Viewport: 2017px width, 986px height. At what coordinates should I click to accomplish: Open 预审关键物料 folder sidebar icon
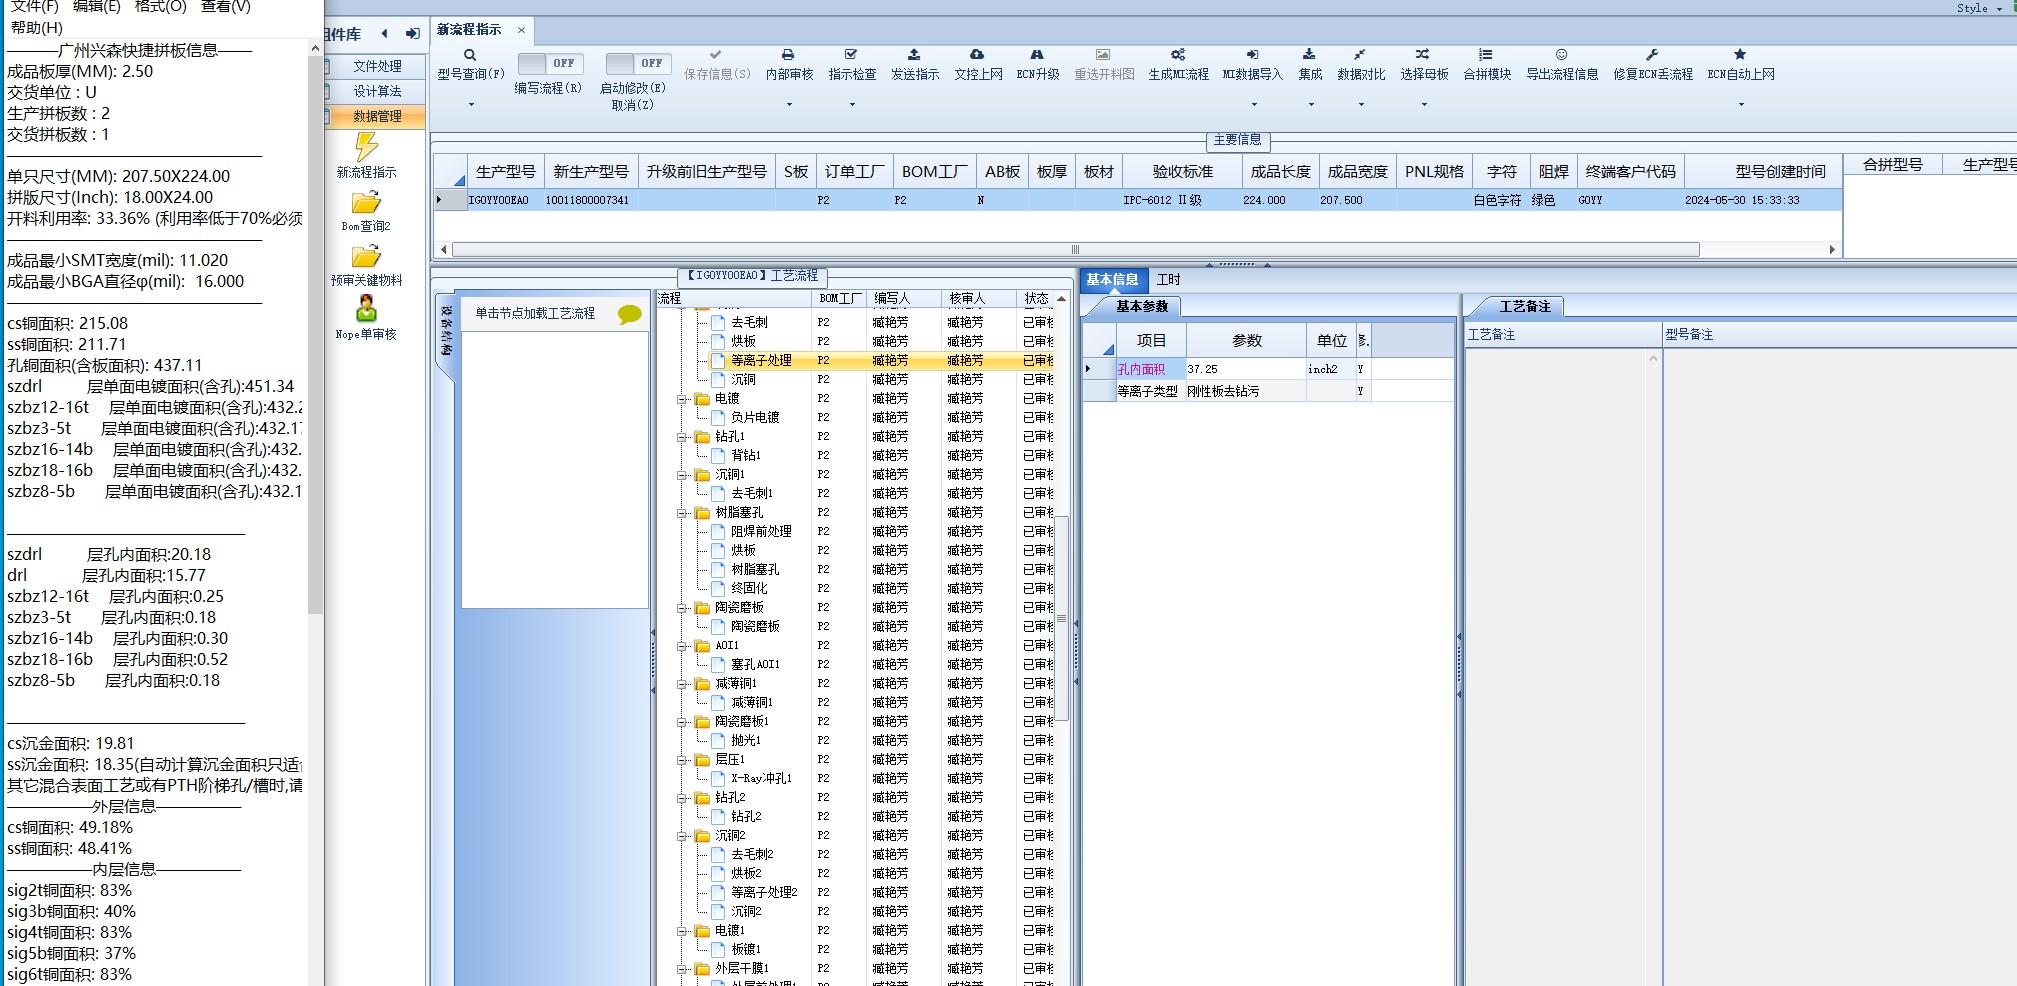(x=366, y=257)
